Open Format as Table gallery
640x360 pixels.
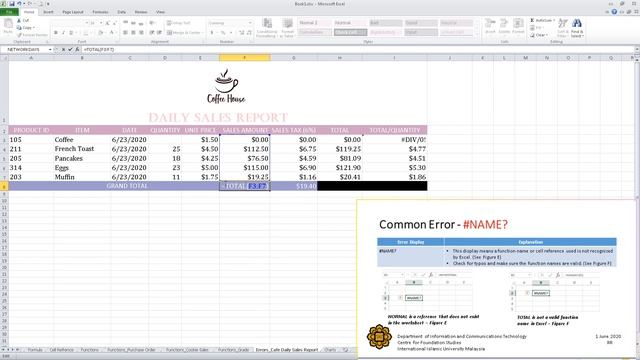click(288, 28)
